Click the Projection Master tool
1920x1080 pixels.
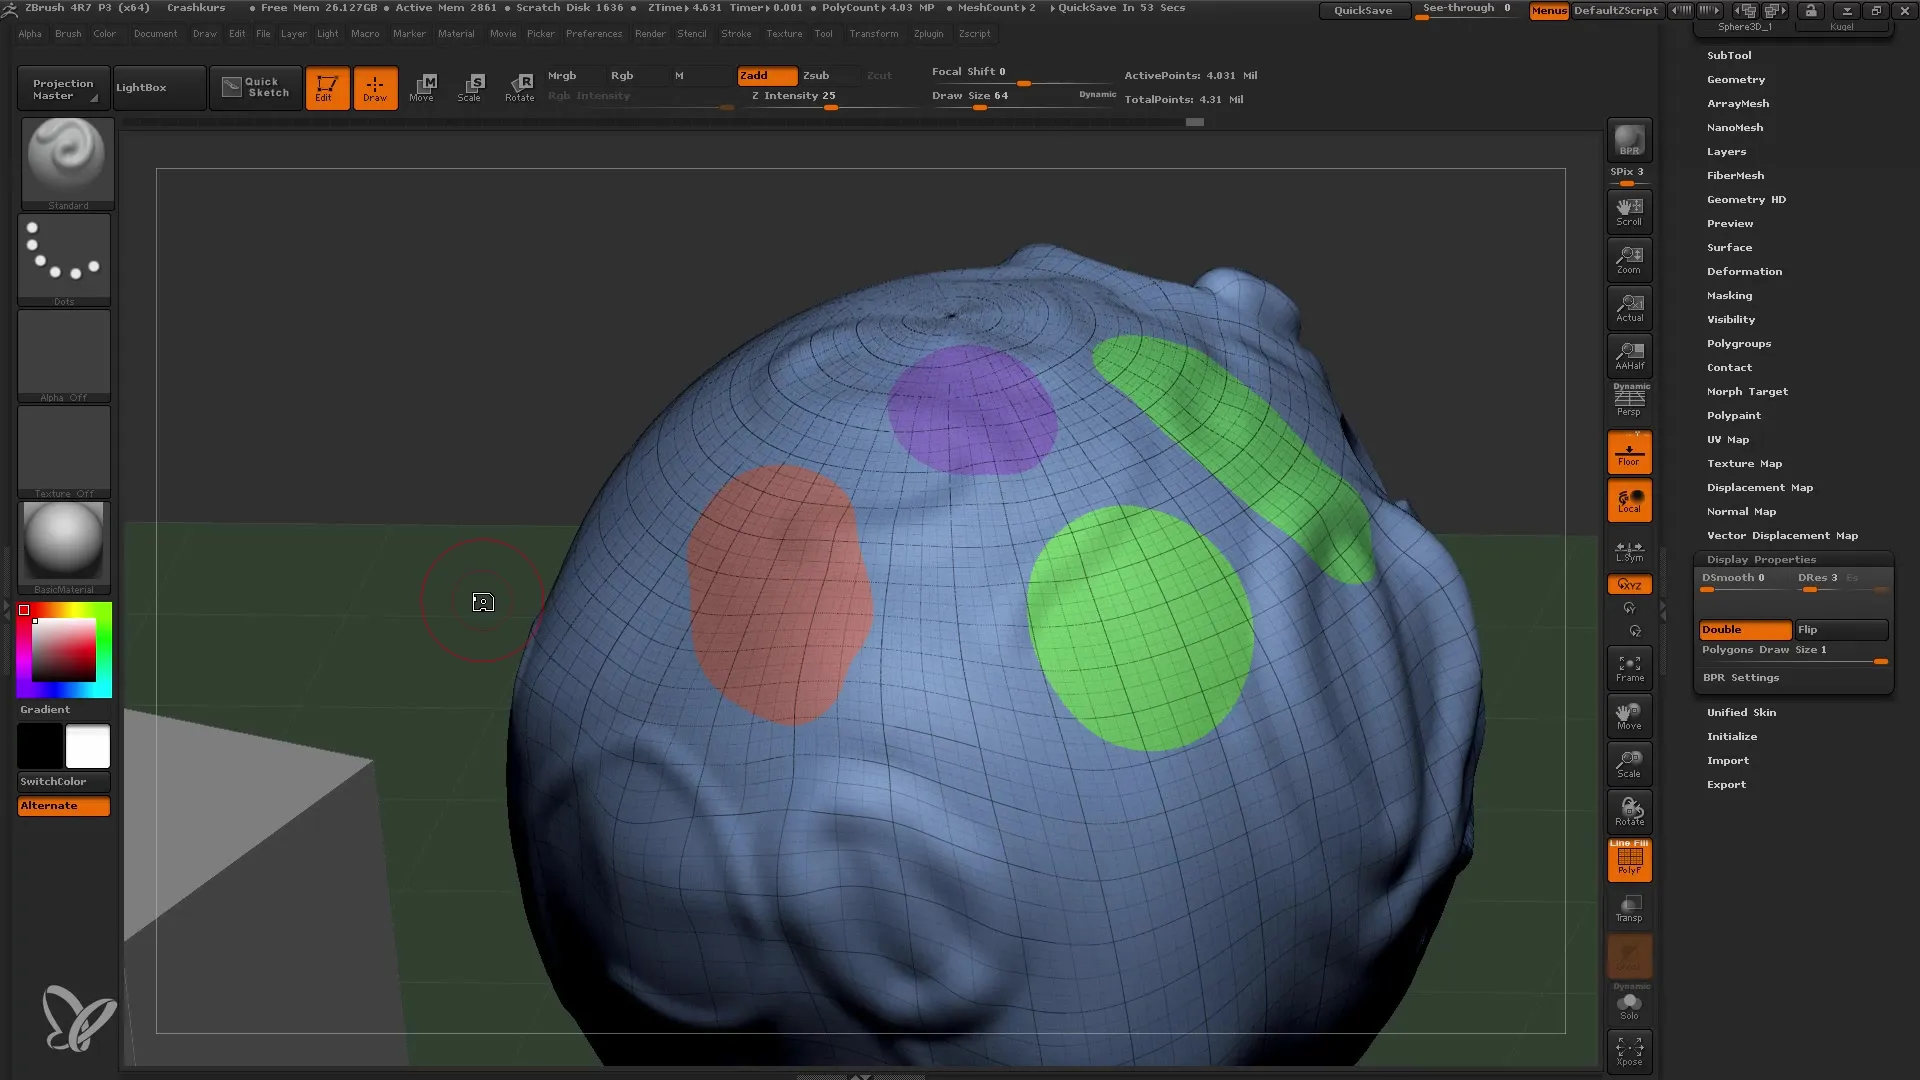point(62,87)
